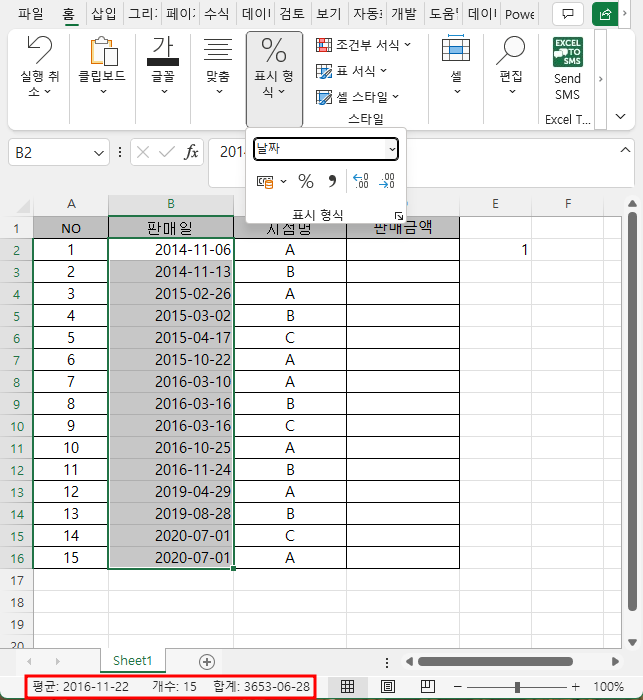Switch to Page Break Preview icon
Image resolution: width=643 pixels, height=700 pixels.
pos(428,687)
